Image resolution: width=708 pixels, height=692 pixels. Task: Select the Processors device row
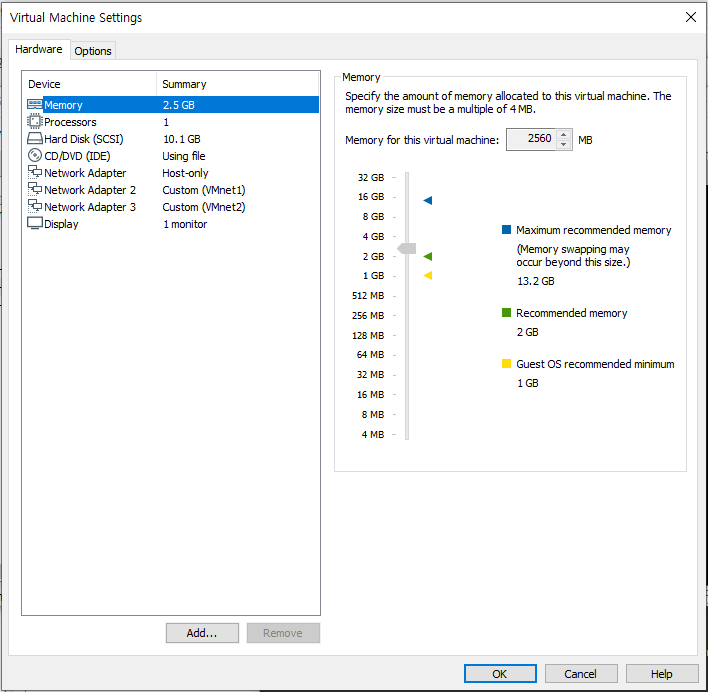pyautogui.click(x=172, y=122)
